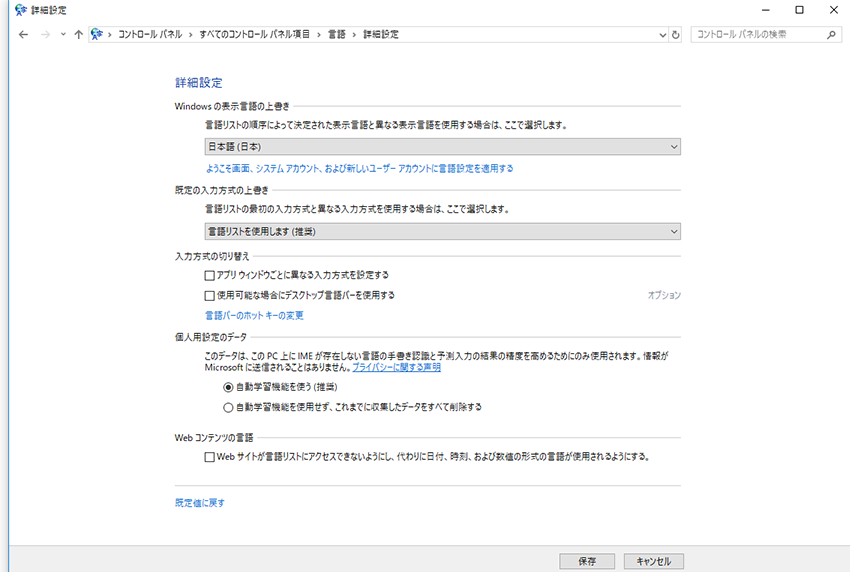This screenshot has width=850, height=572.
Task: Click the コントロール パネルの検索 search field
Action: 755,34
